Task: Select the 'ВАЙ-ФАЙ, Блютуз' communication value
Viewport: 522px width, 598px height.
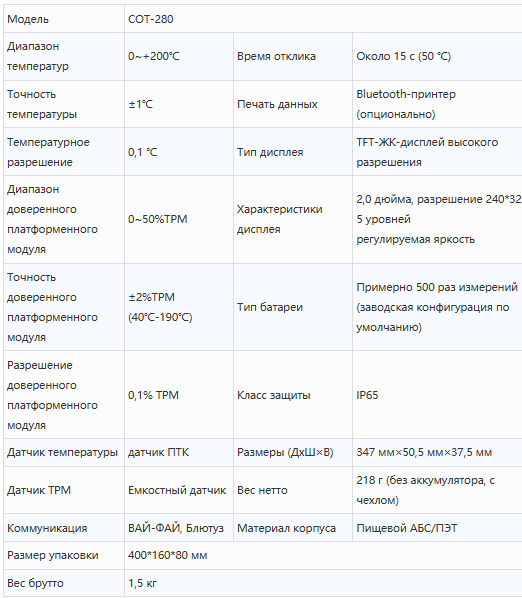Action: click(176, 528)
